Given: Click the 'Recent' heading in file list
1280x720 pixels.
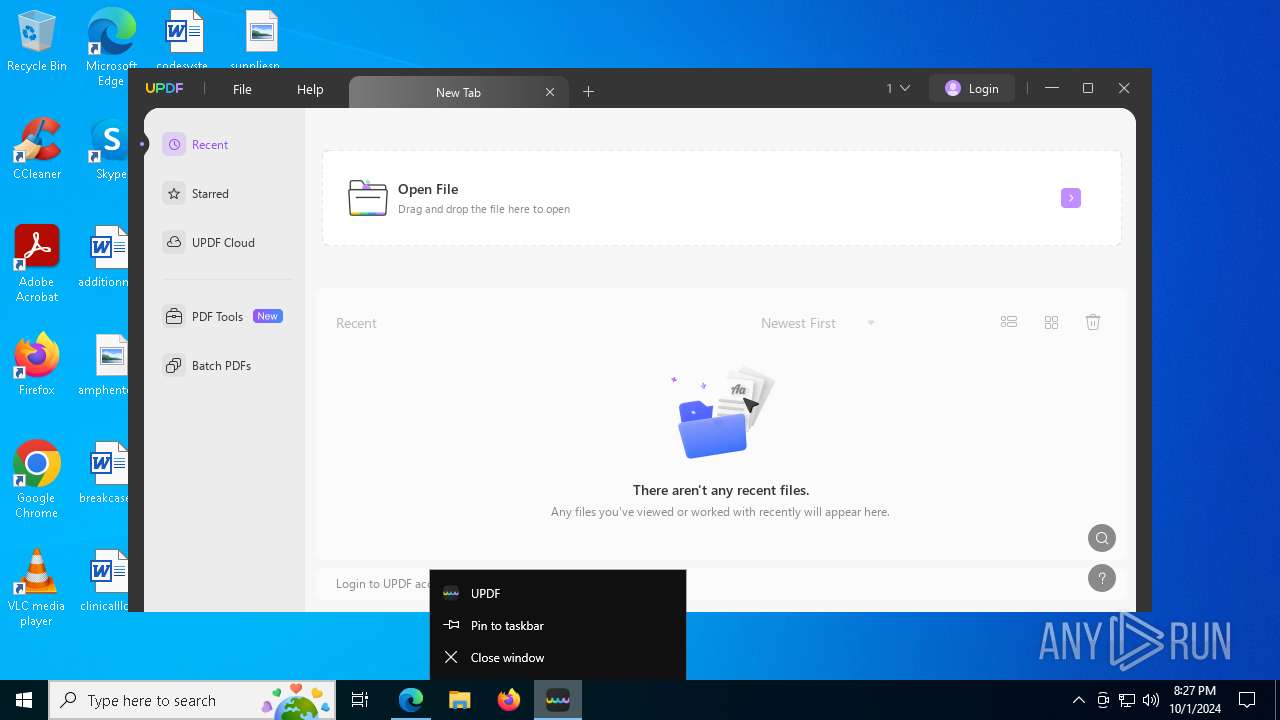Looking at the screenshot, I should click(x=356, y=323).
